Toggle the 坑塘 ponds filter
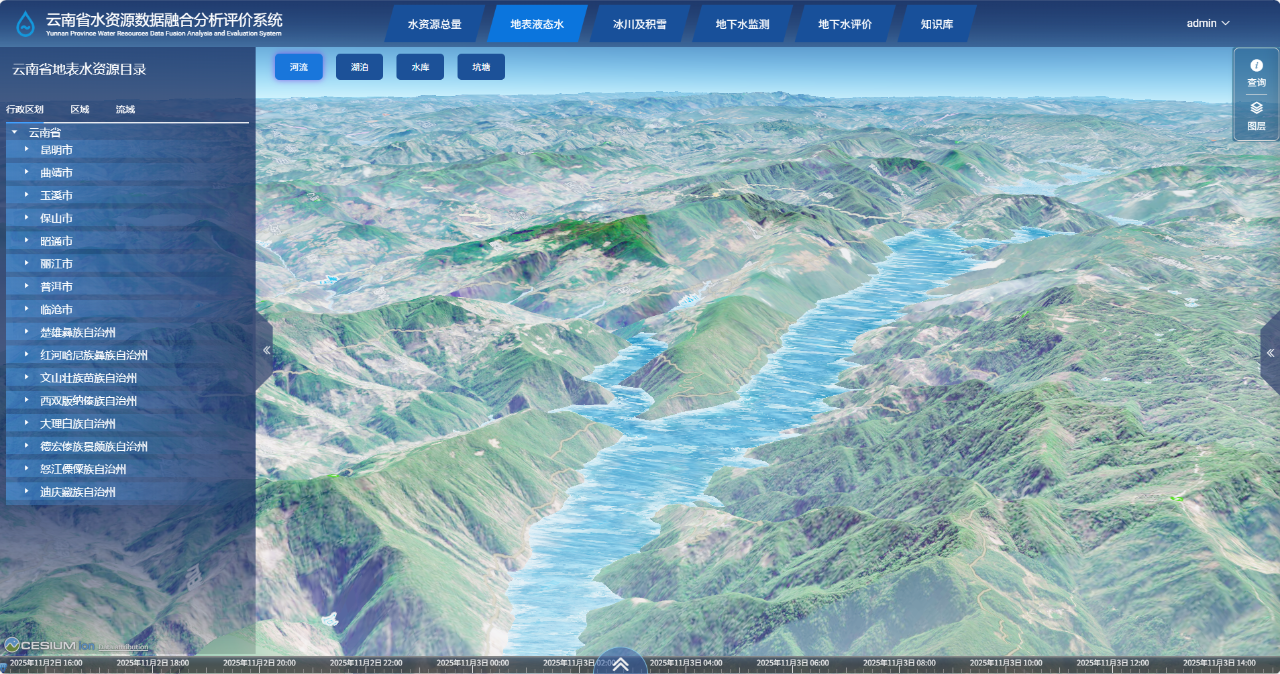Screen dimensions: 1280x674 (481, 67)
